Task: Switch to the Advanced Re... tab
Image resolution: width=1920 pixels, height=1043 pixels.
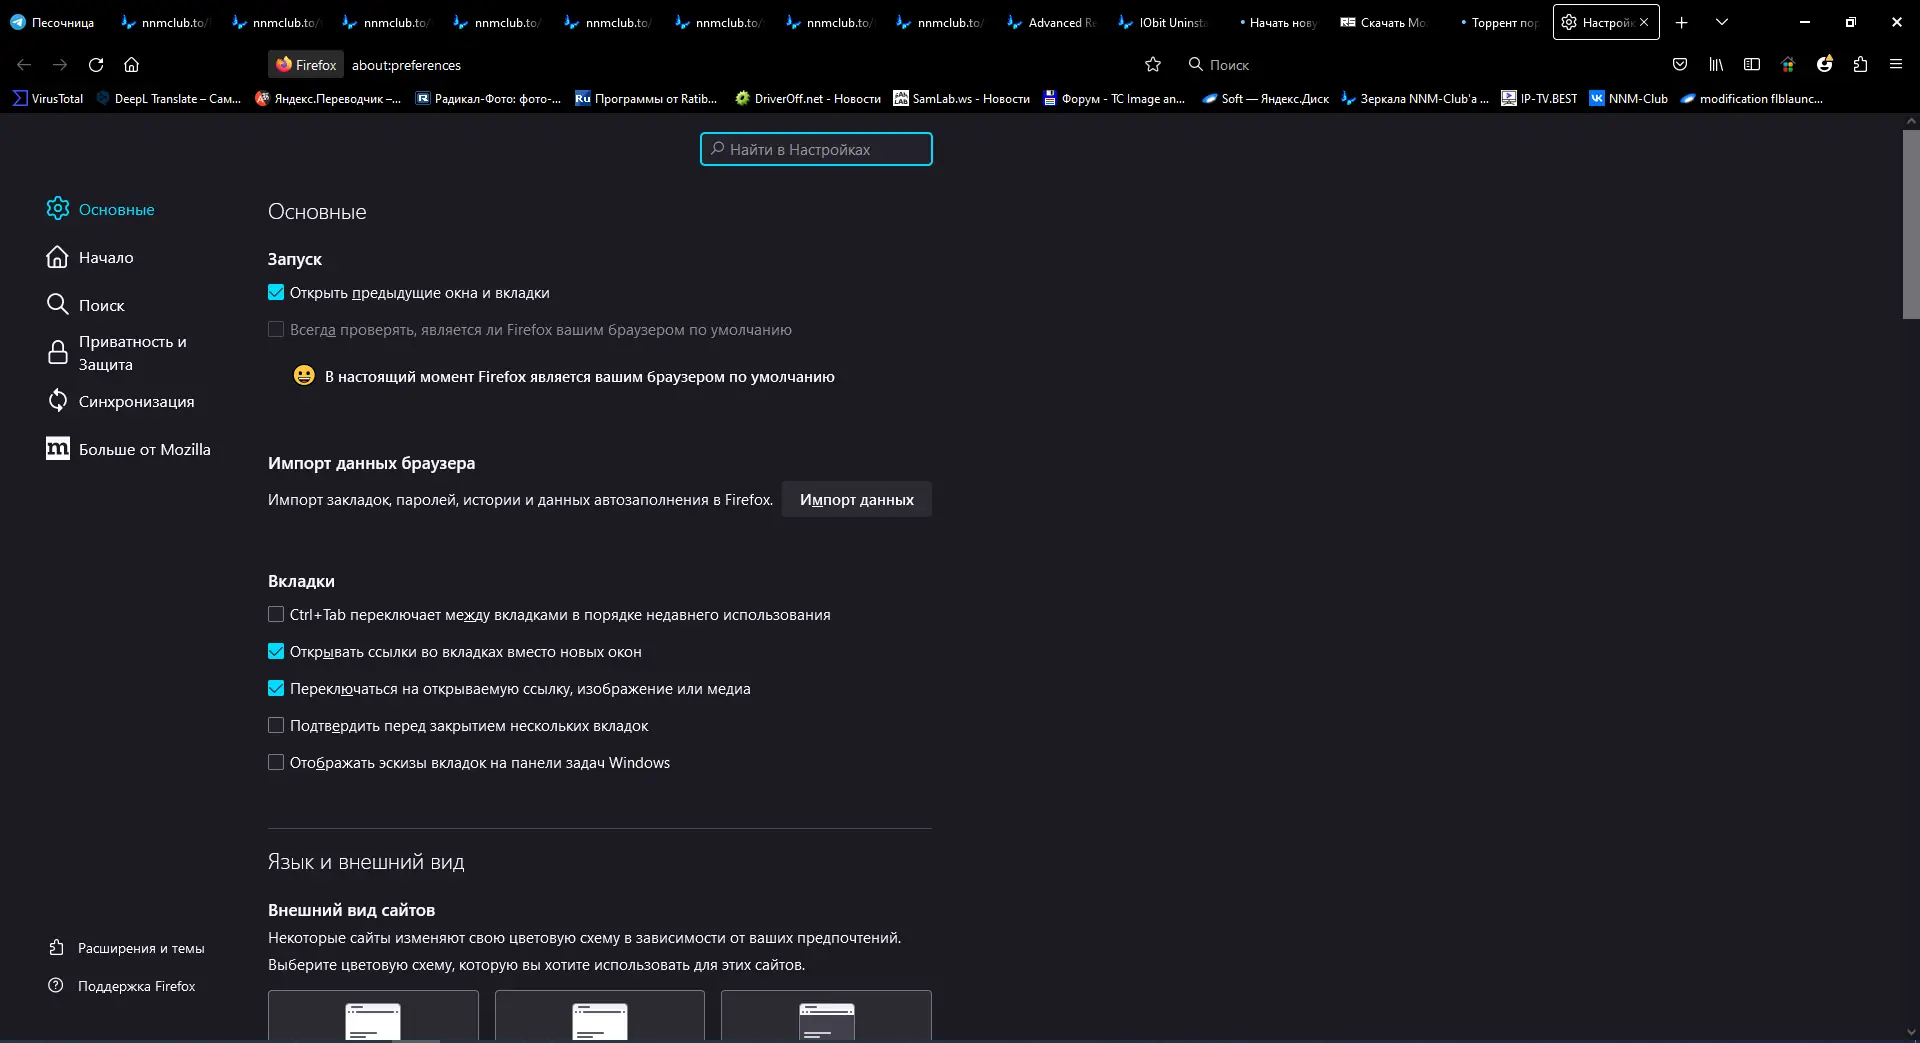Action: point(1053,22)
